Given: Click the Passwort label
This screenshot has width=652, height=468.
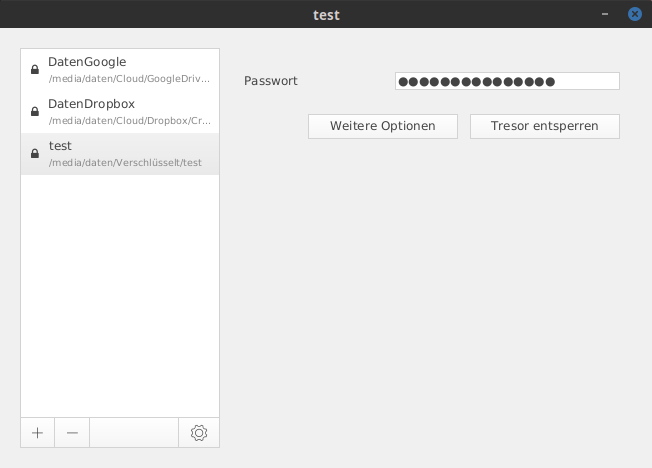Looking at the screenshot, I should coord(271,81).
